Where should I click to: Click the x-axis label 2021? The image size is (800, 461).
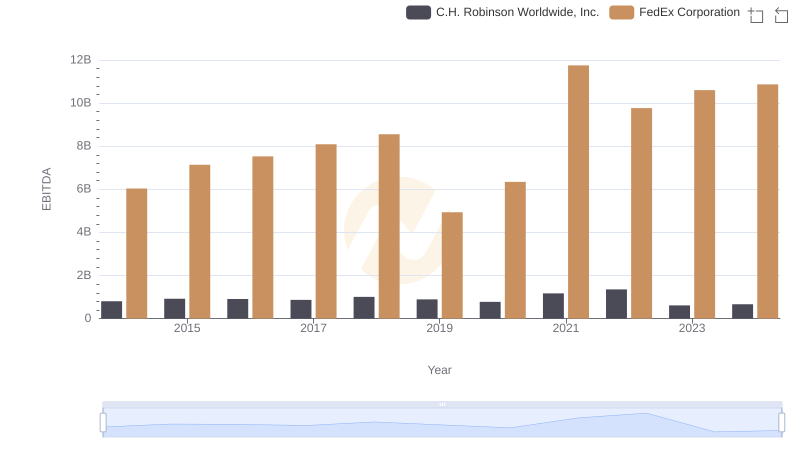pos(566,328)
